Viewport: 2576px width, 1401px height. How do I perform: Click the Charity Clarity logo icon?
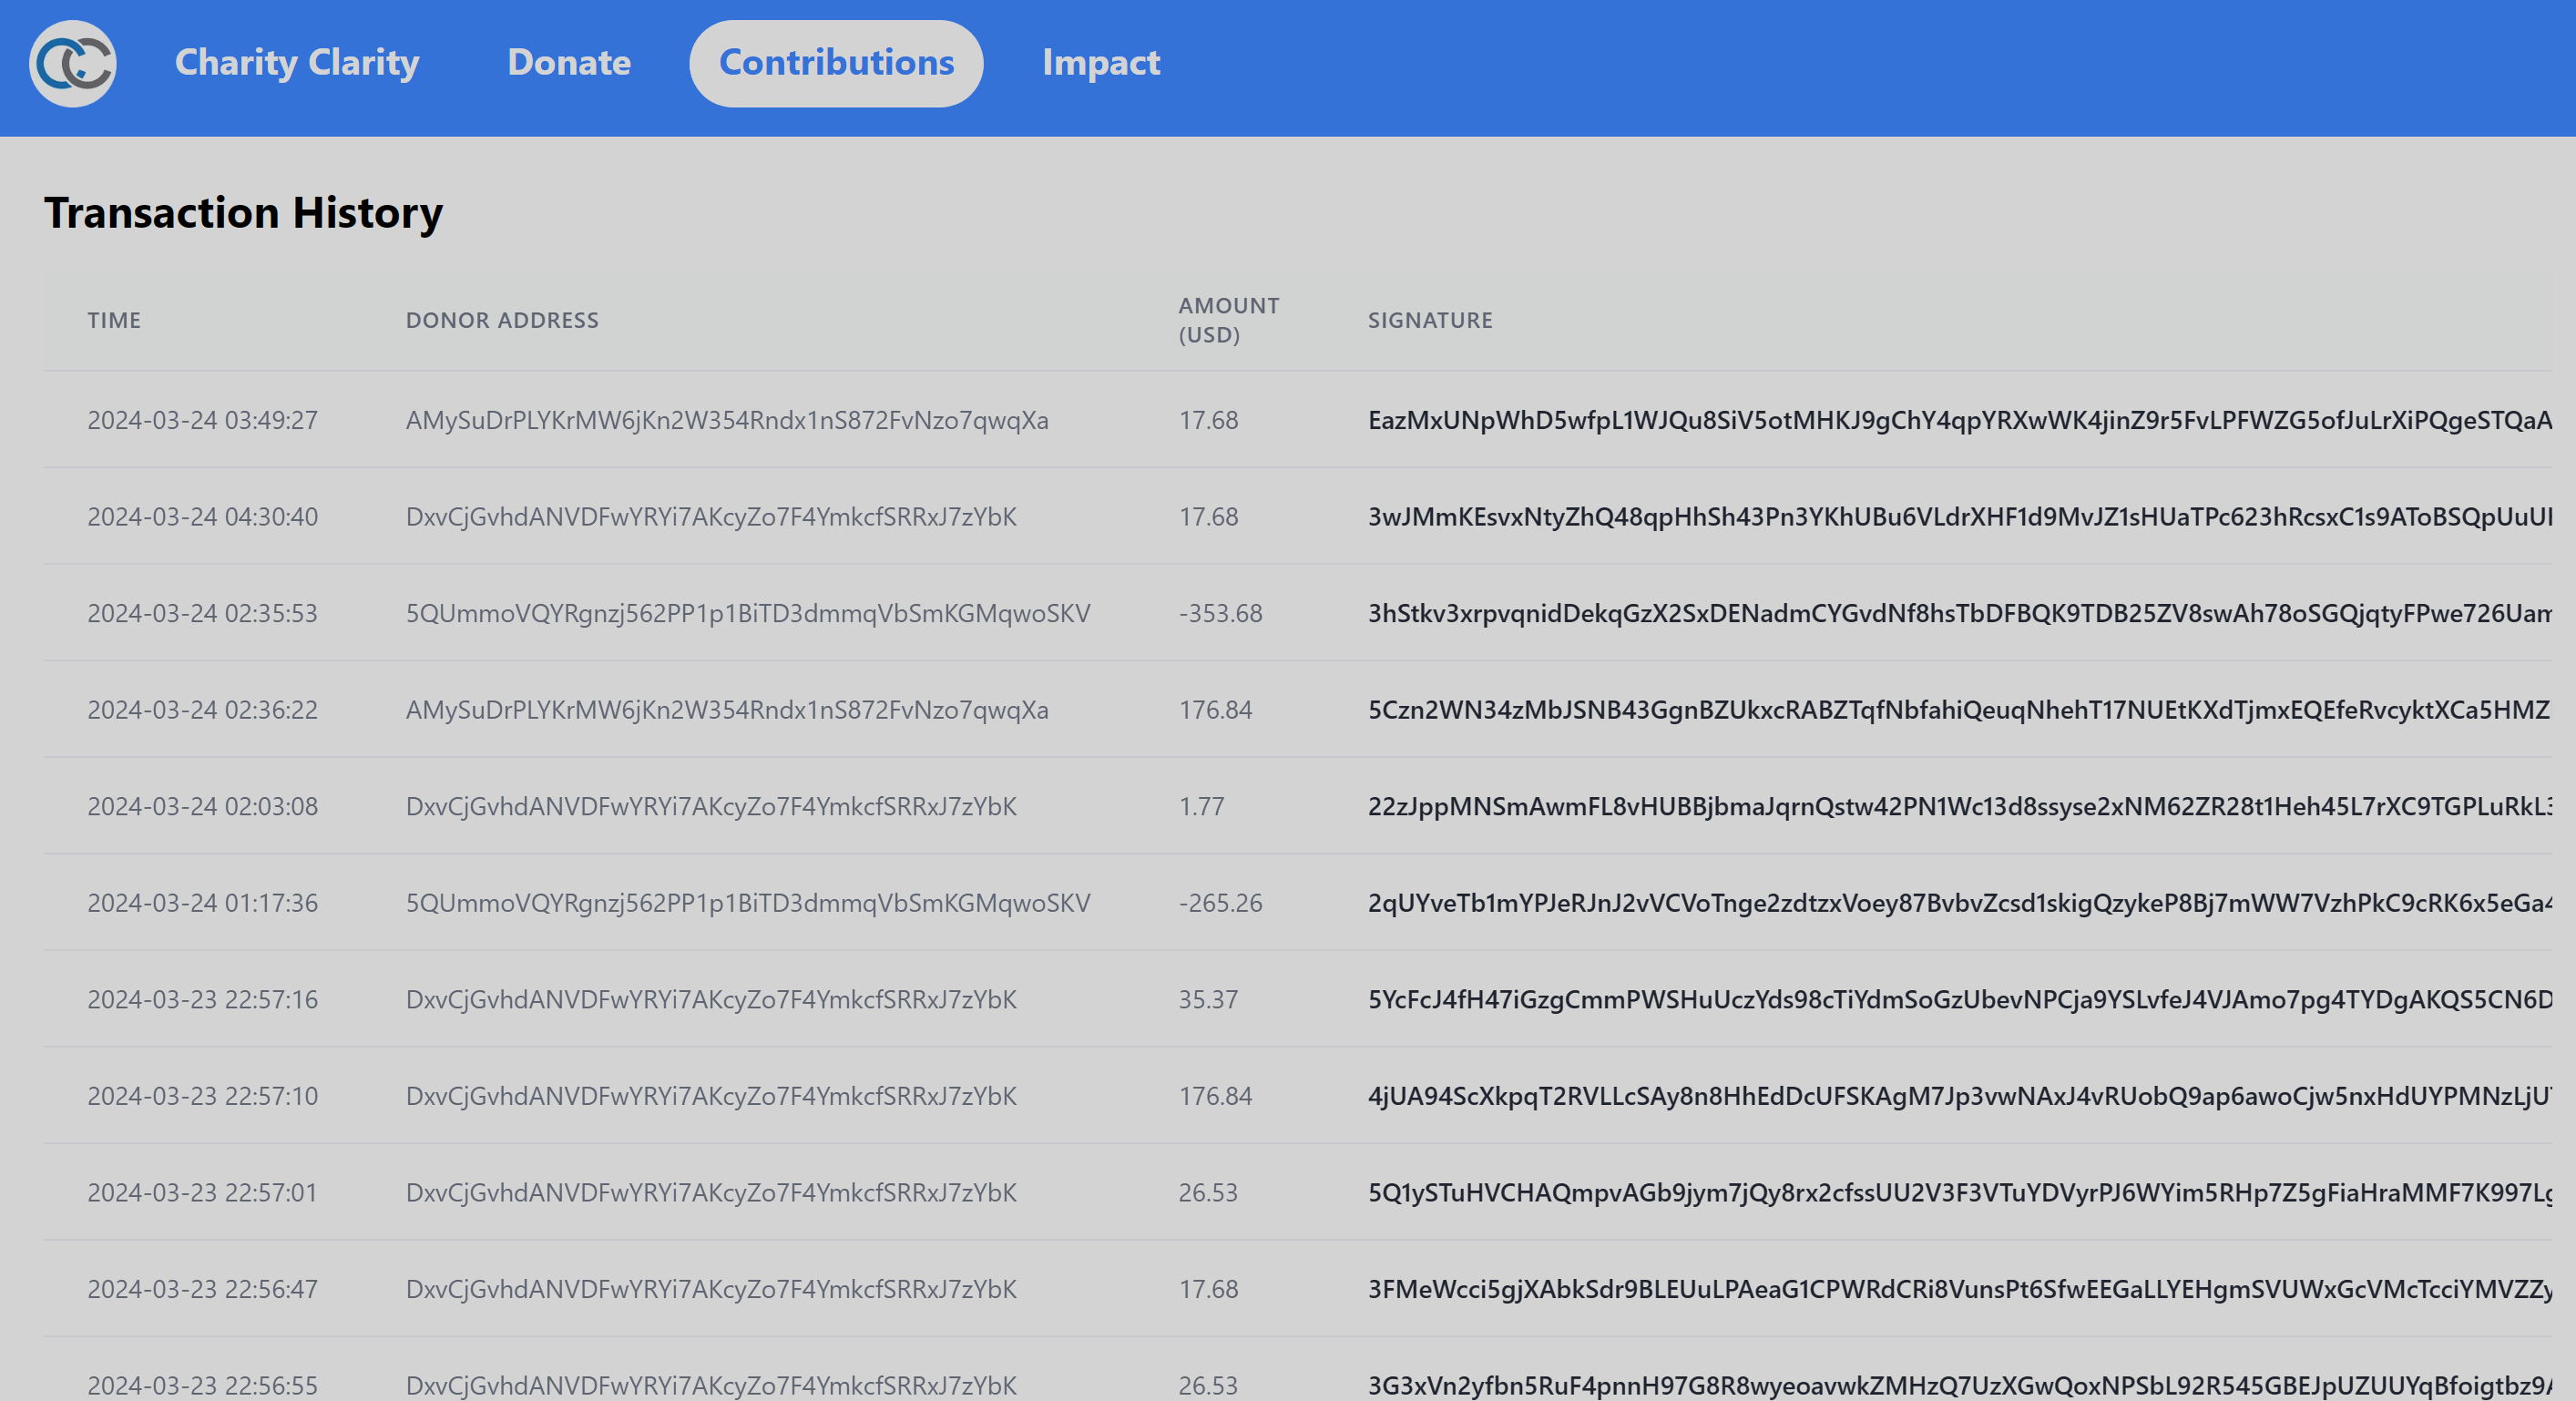[72, 64]
